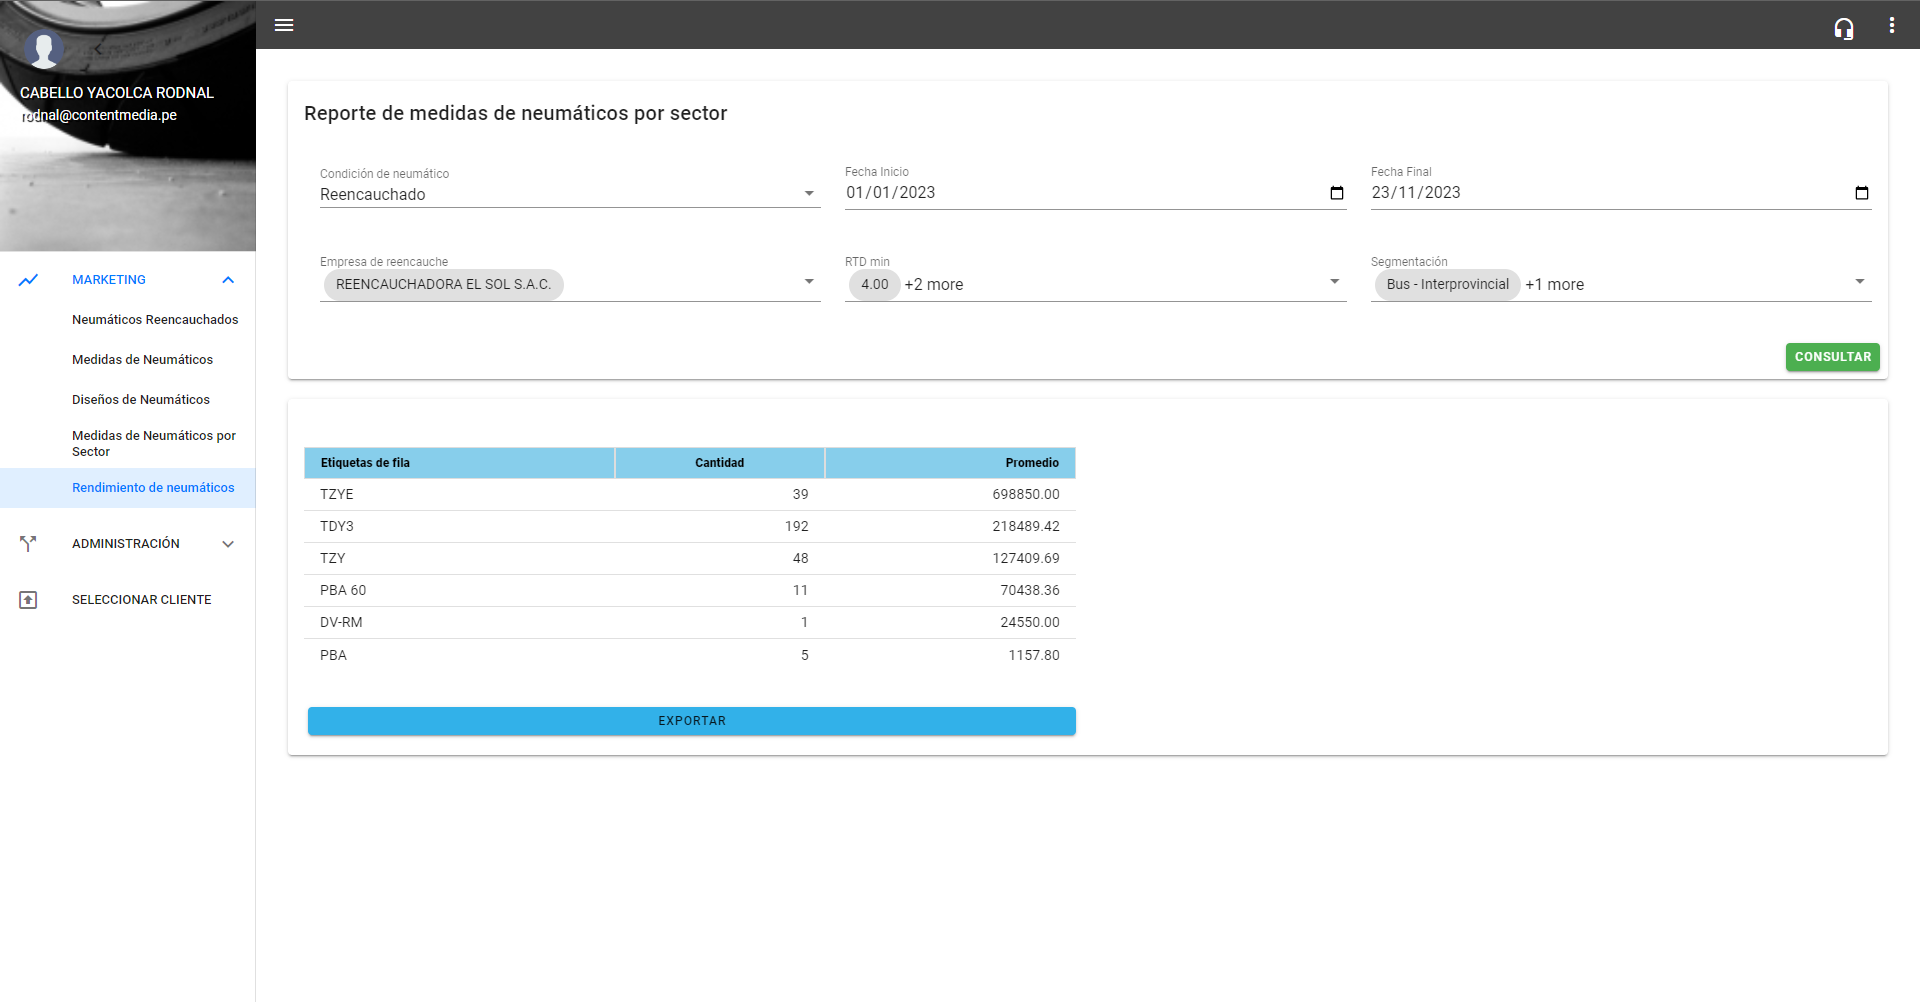Open Diseños de Neumáticos menu item
1920x1002 pixels.
141,400
